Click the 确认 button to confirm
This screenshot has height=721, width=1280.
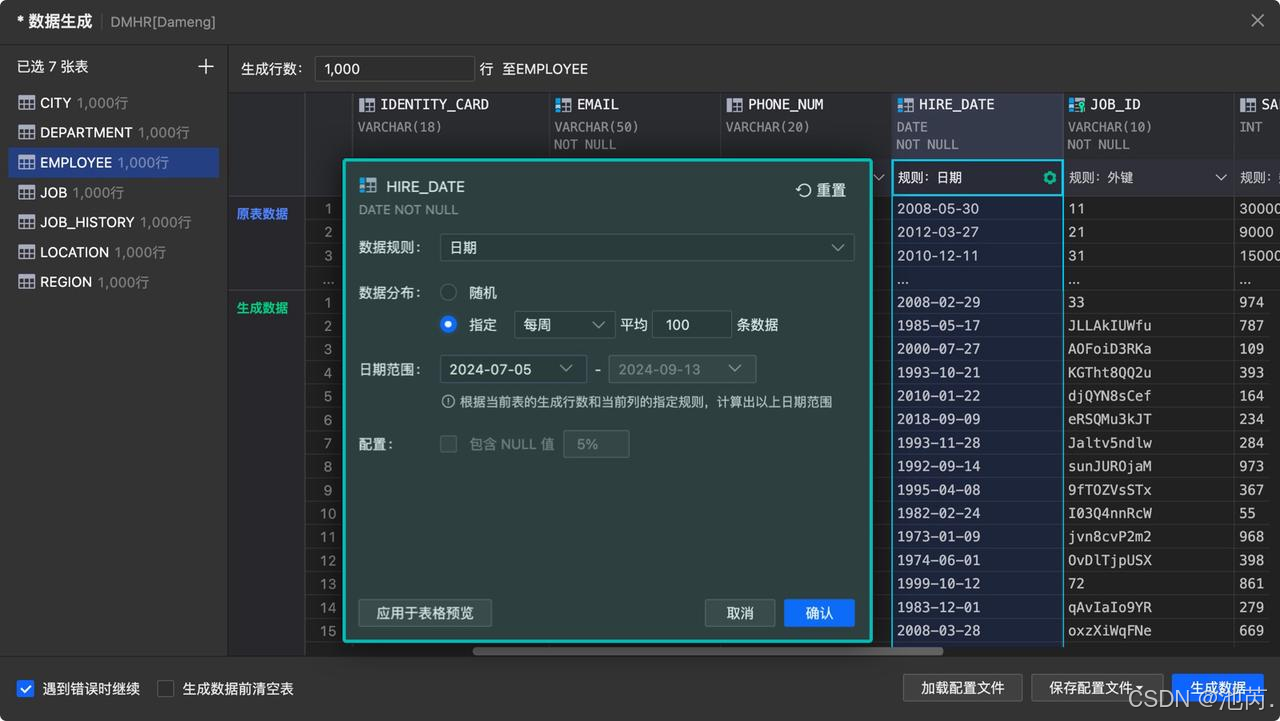click(x=819, y=613)
